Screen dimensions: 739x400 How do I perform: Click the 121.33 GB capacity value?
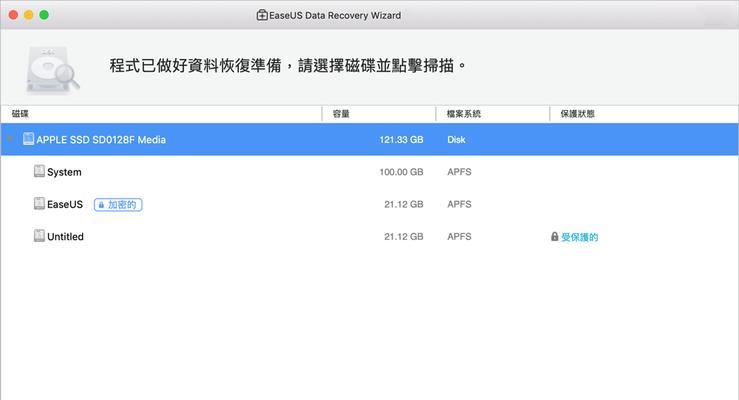(401, 139)
